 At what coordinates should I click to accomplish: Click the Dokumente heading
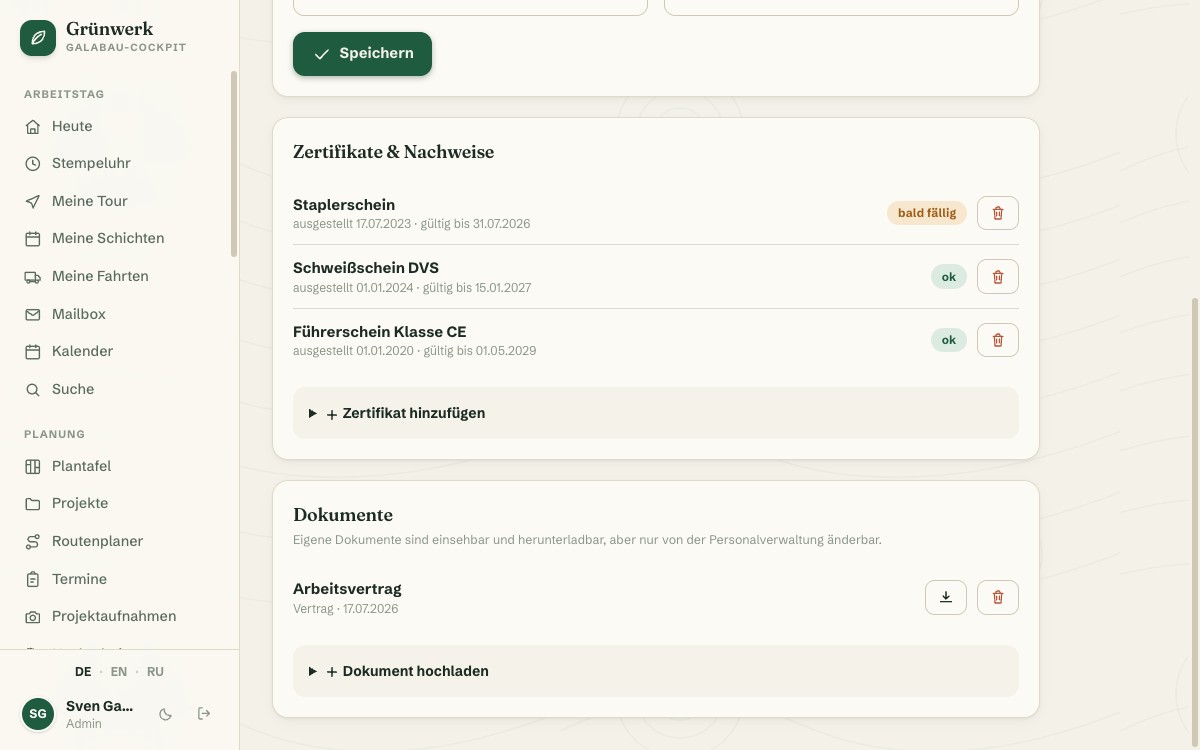click(343, 515)
